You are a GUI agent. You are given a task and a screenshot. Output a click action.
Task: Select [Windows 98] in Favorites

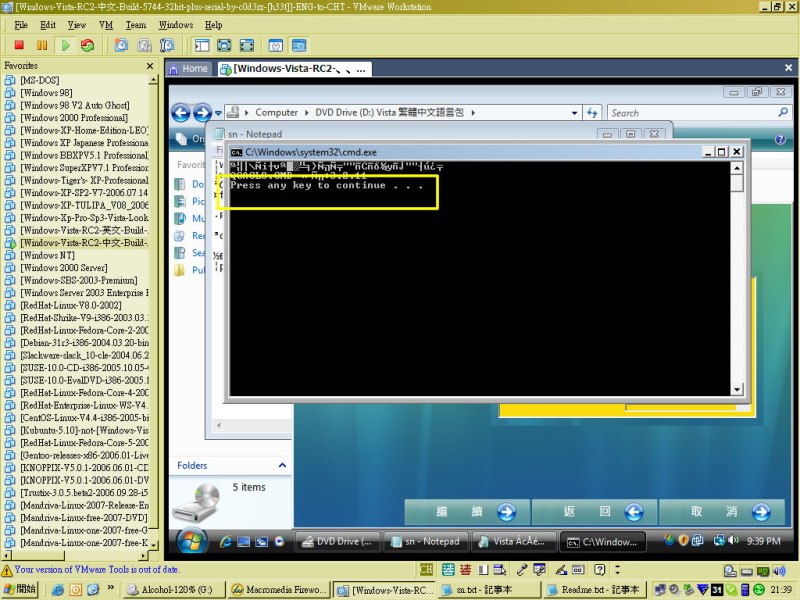coord(46,93)
